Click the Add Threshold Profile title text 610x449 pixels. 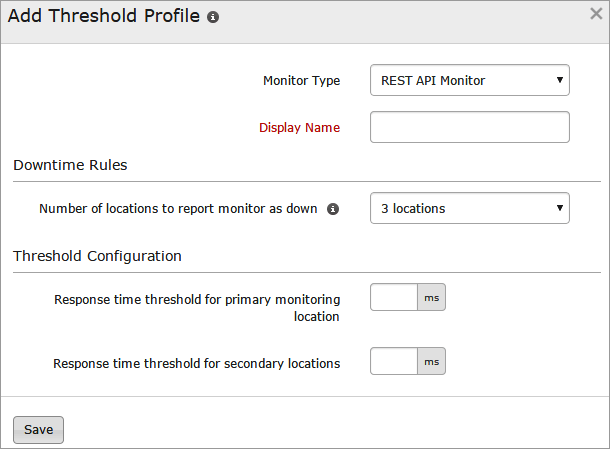(105, 18)
